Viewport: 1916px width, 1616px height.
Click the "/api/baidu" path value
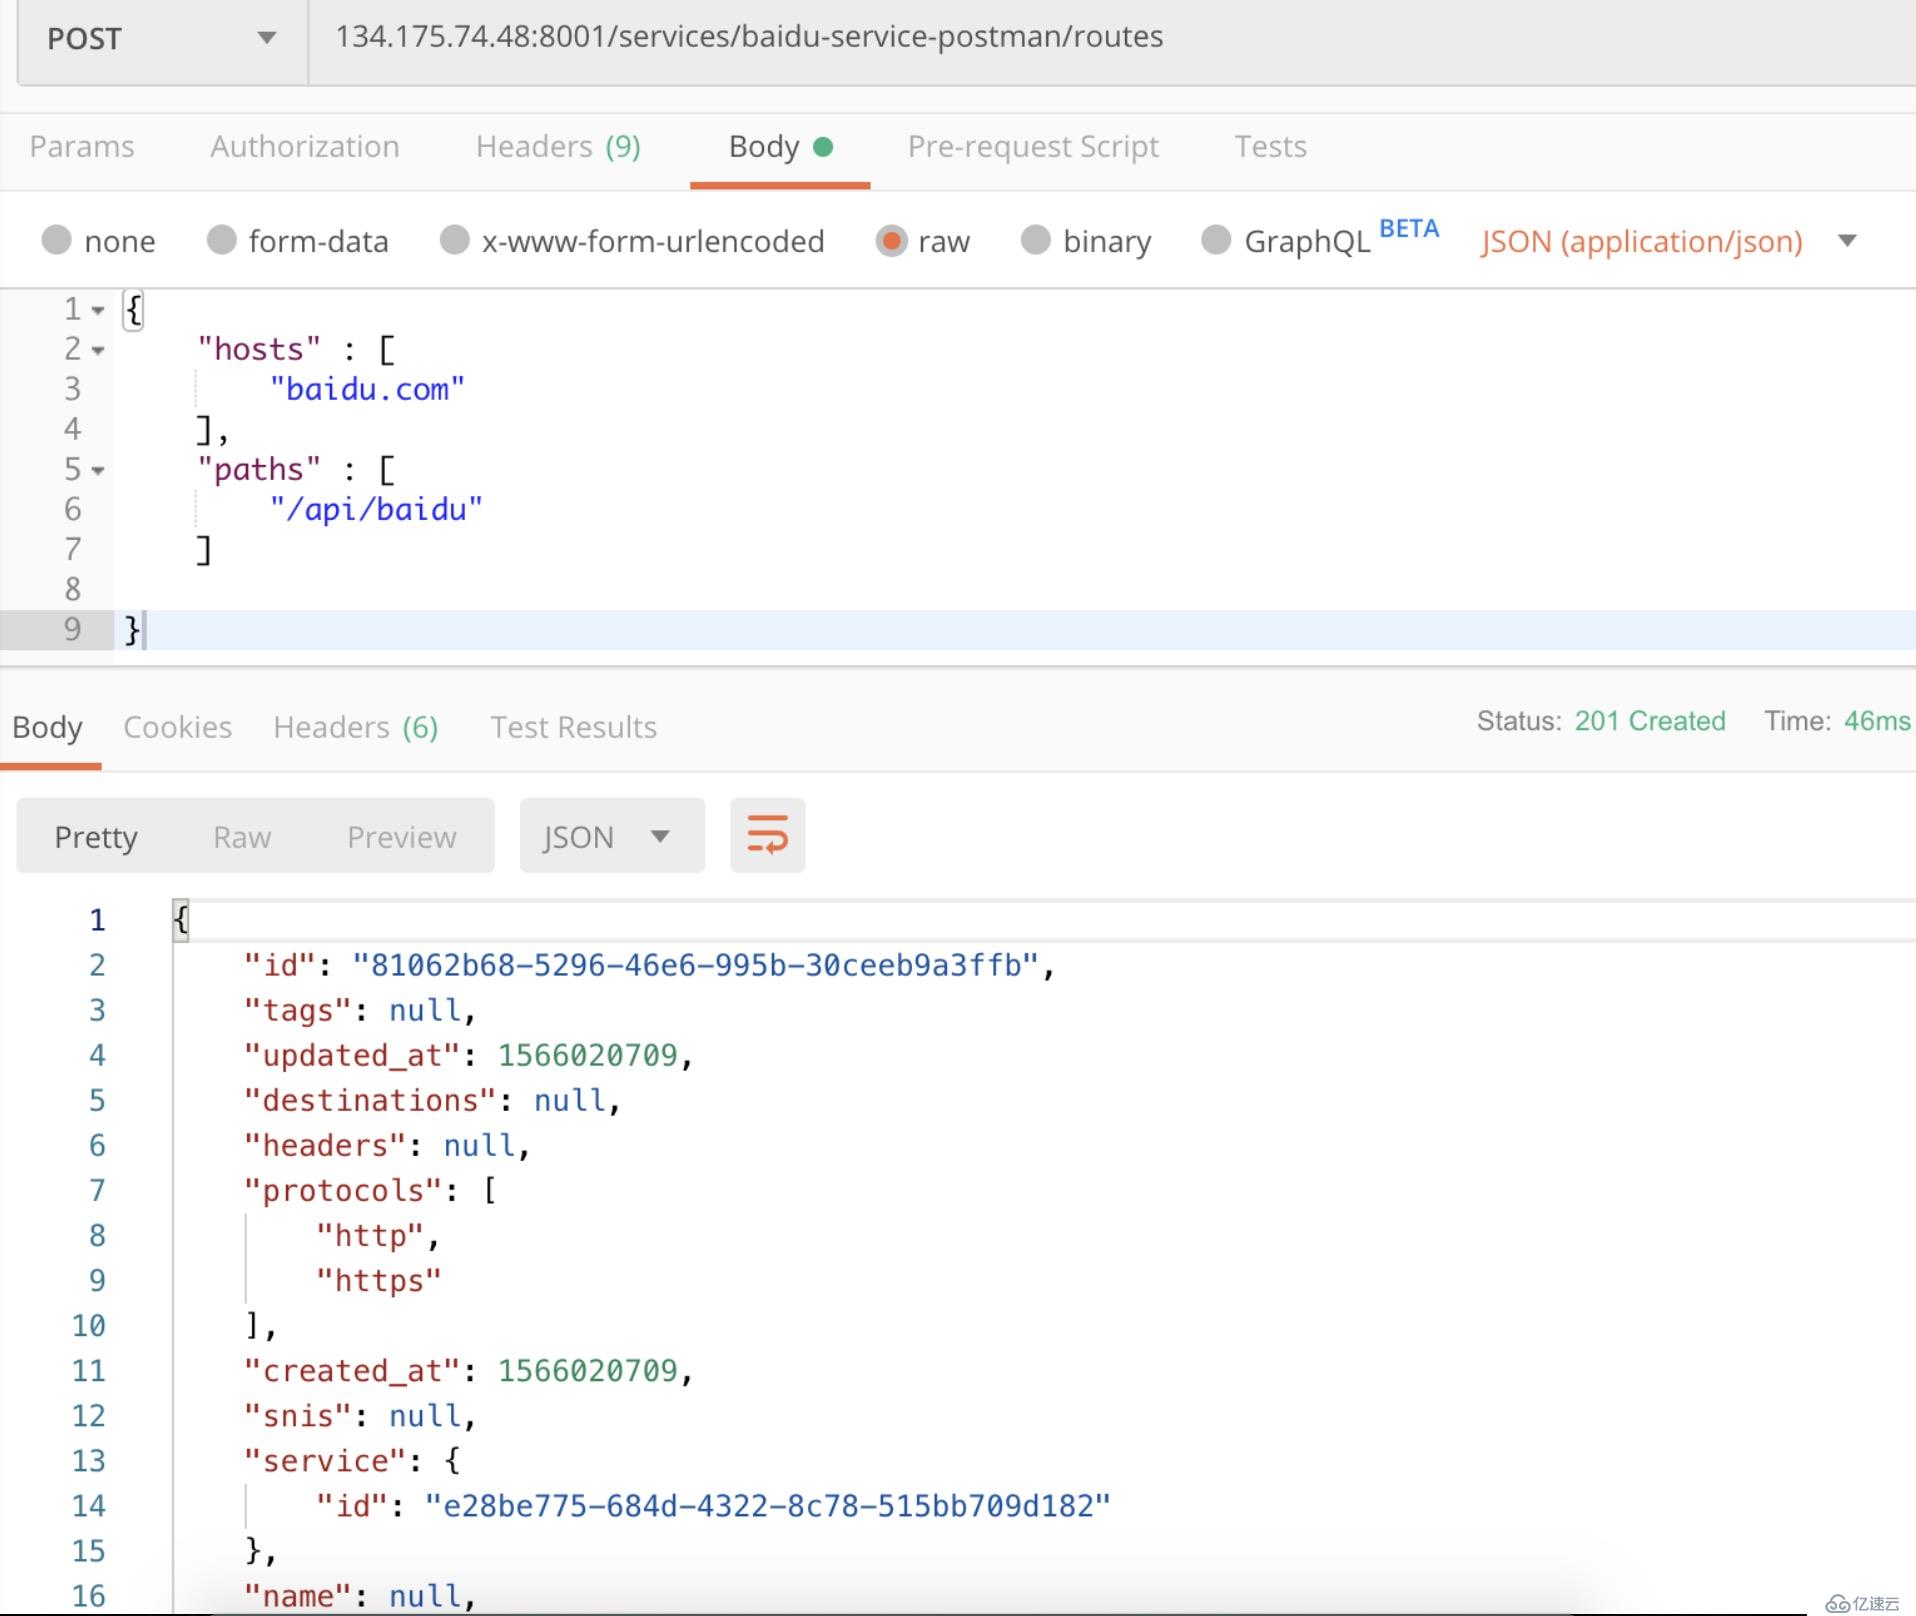(x=376, y=509)
